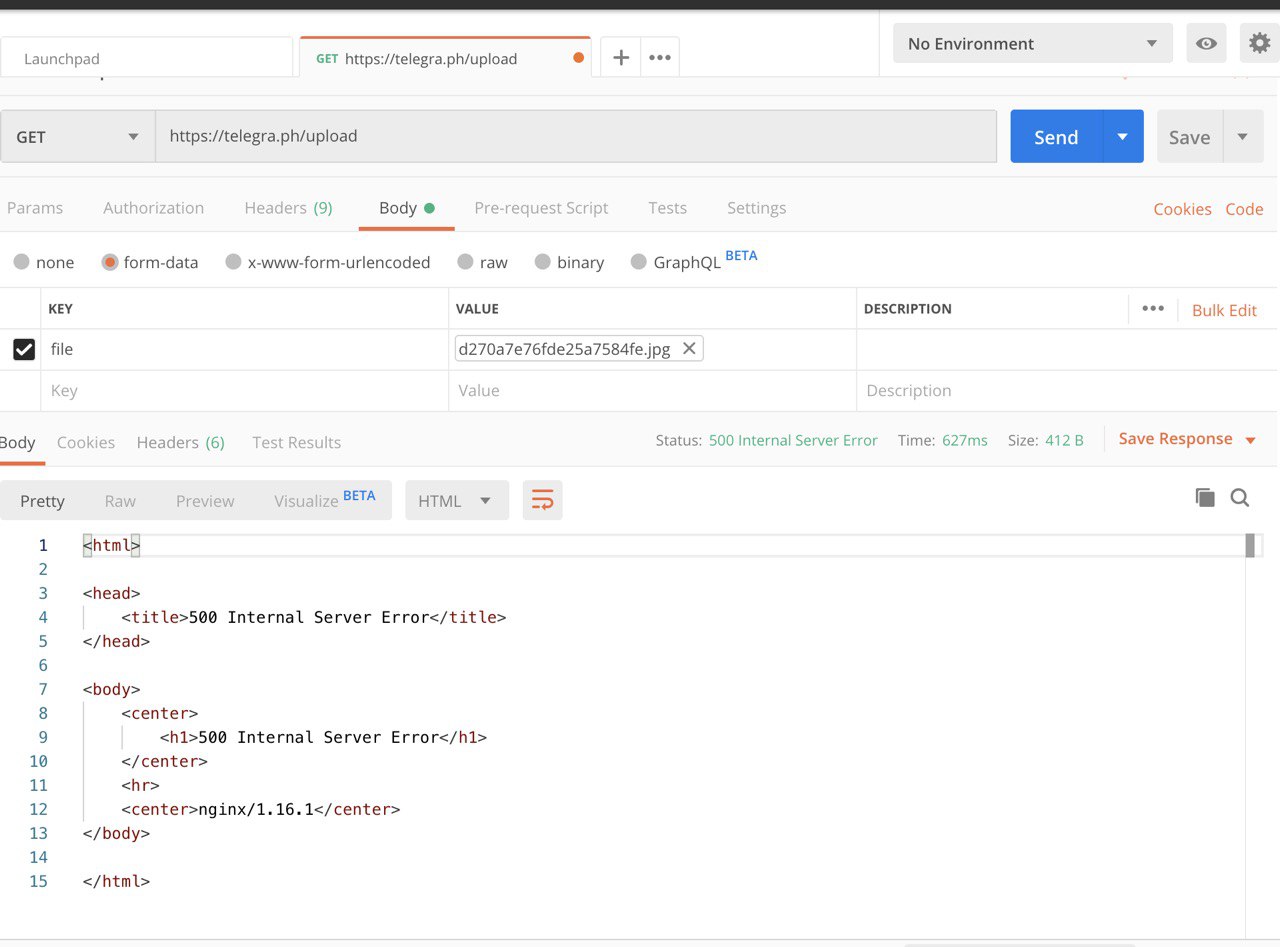Select the Preview response view
Screen dimensions: 1280x947
coord(205,500)
